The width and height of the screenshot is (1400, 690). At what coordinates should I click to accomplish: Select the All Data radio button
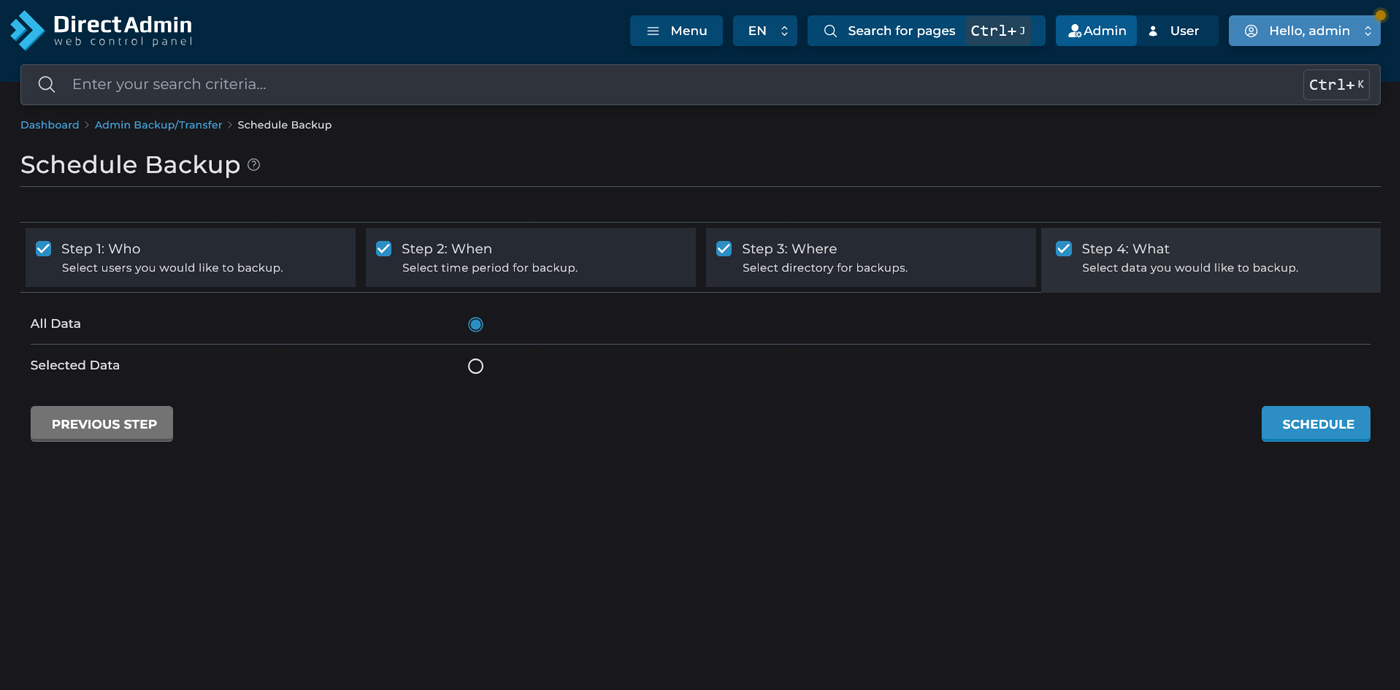(x=476, y=324)
